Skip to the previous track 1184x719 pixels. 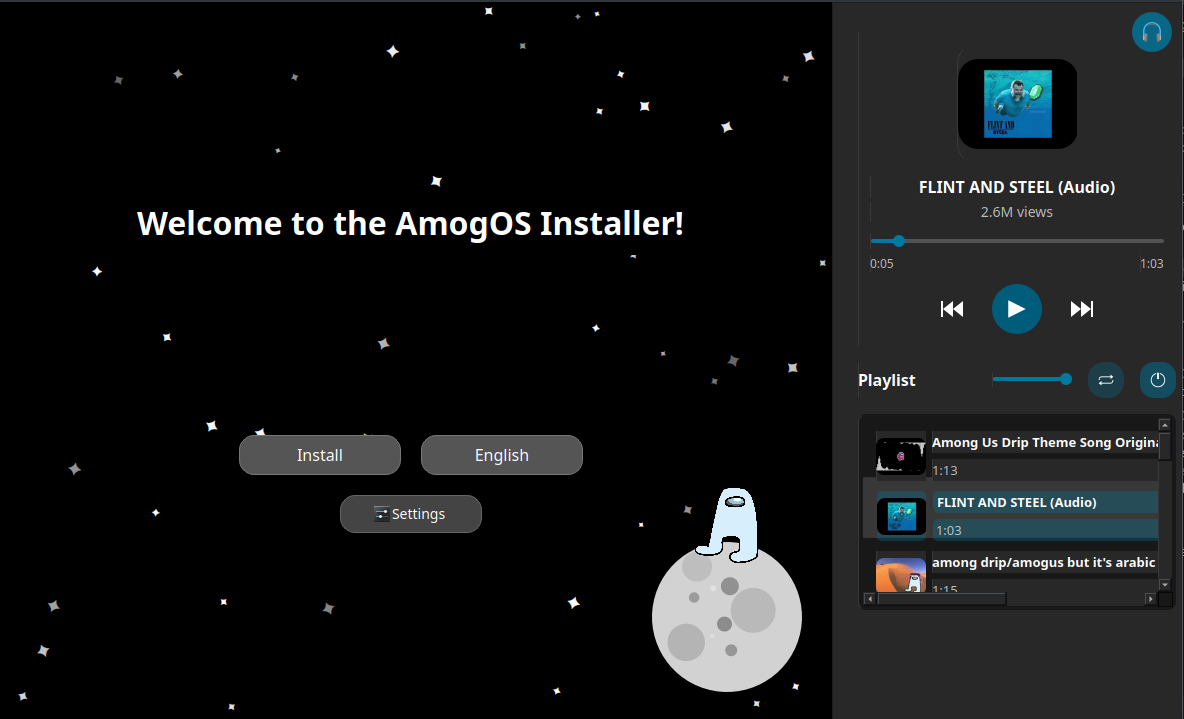click(951, 309)
